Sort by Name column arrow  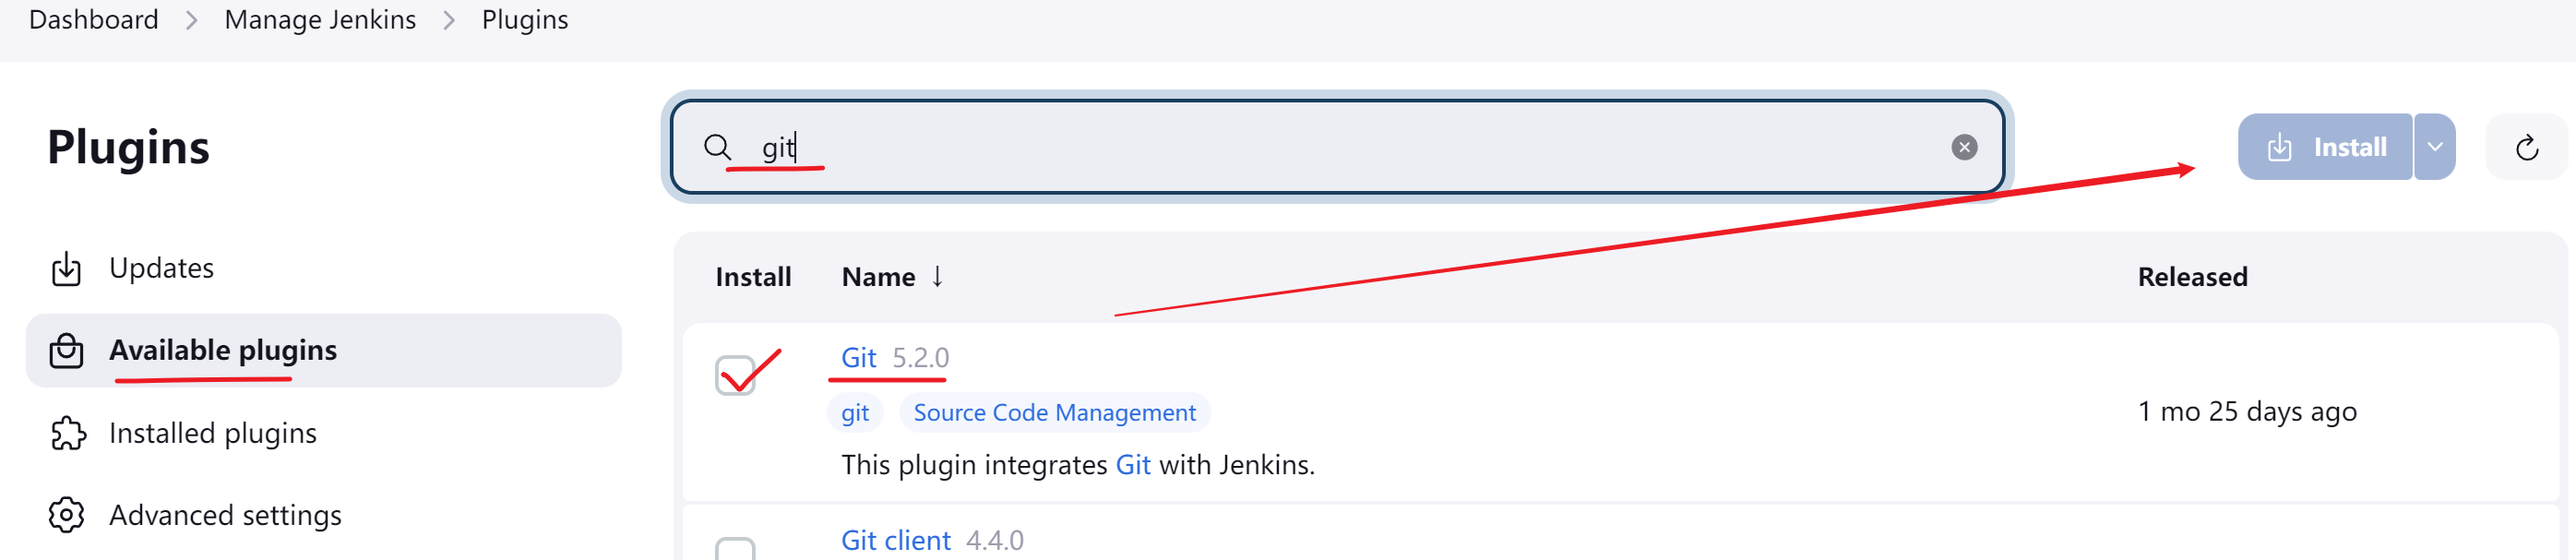point(937,276)
